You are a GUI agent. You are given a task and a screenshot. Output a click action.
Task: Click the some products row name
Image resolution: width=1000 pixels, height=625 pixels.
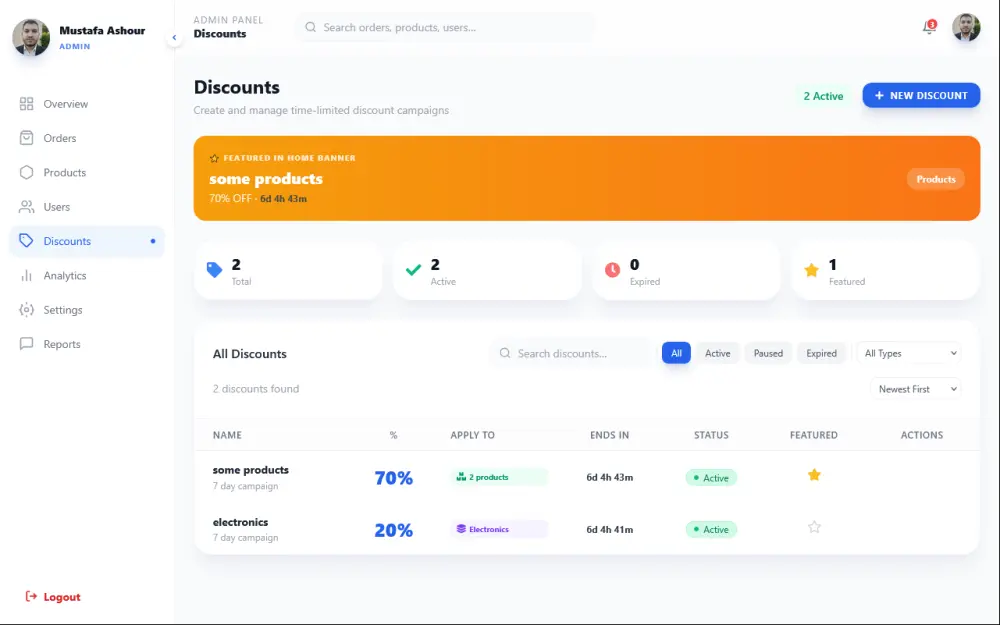tap(251, 470)
